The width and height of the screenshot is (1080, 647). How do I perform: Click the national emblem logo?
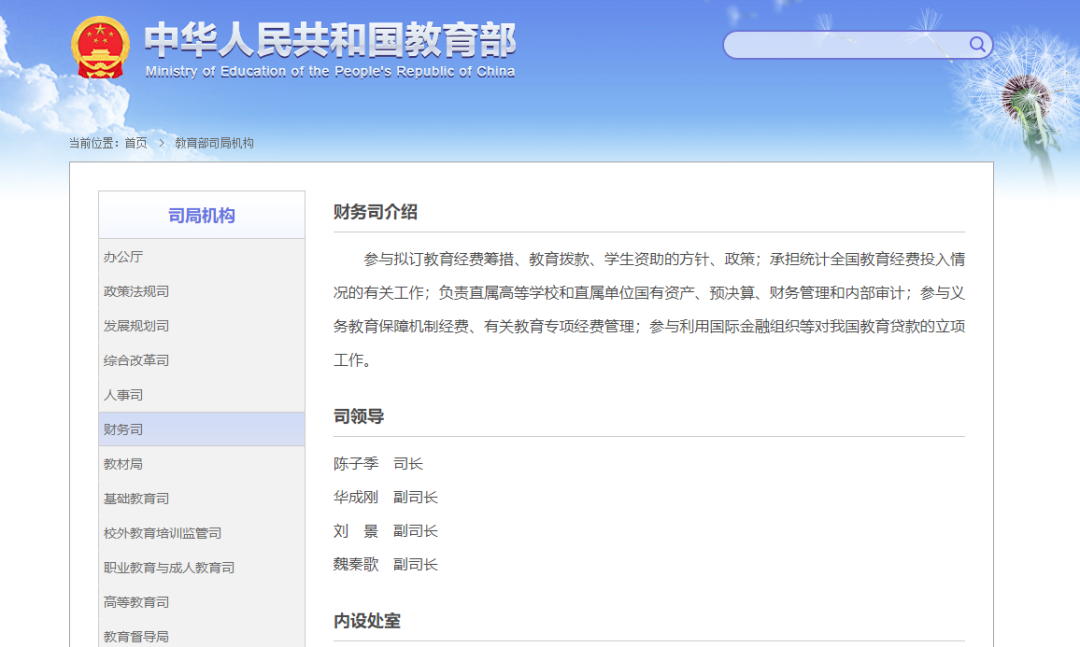pos(101,48)
